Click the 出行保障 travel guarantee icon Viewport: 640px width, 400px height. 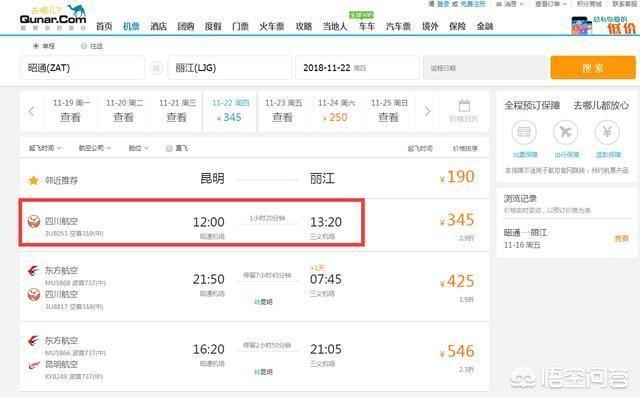[x=565, y=133]
